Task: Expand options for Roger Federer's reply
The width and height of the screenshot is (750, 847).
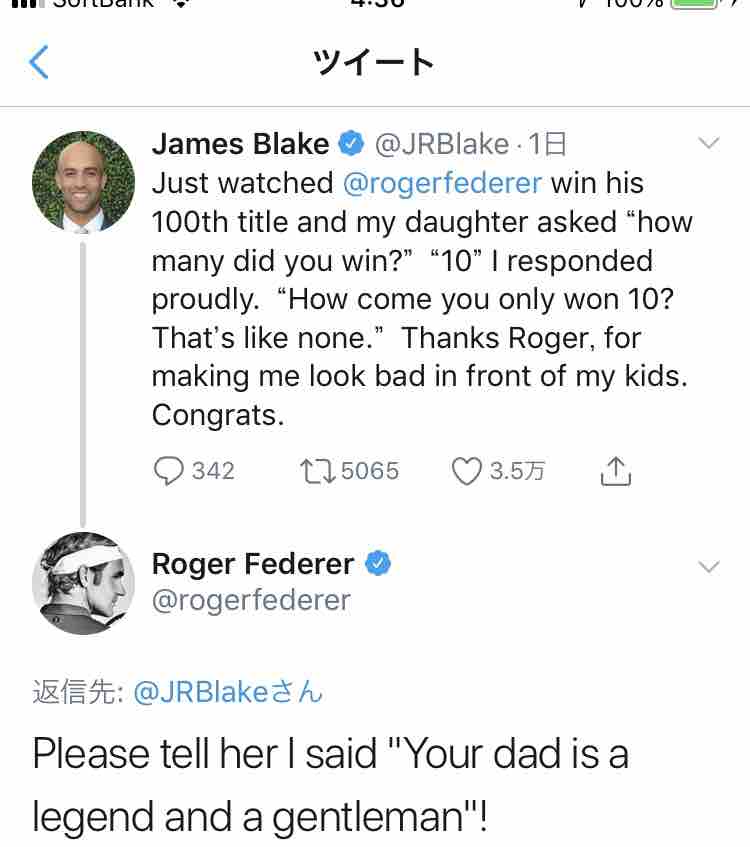Action: 708,566
